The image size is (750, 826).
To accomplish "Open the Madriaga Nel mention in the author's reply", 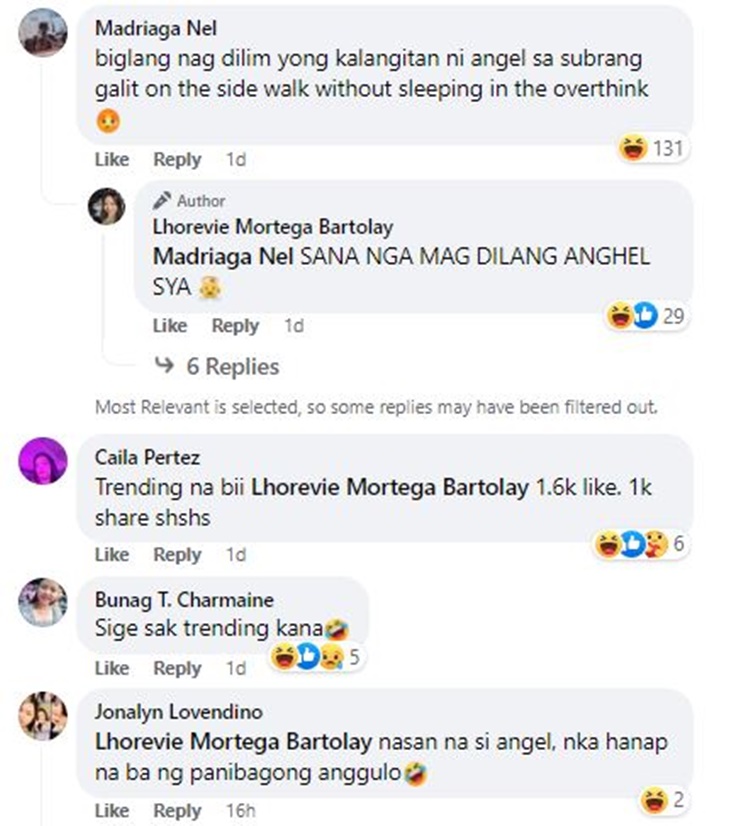I will click(223, 257).
